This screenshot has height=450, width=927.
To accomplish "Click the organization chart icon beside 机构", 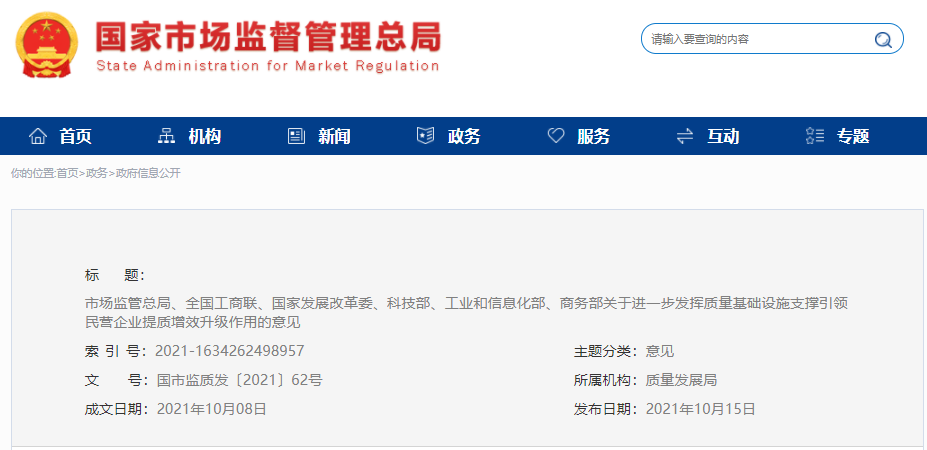I will point(166,136).
